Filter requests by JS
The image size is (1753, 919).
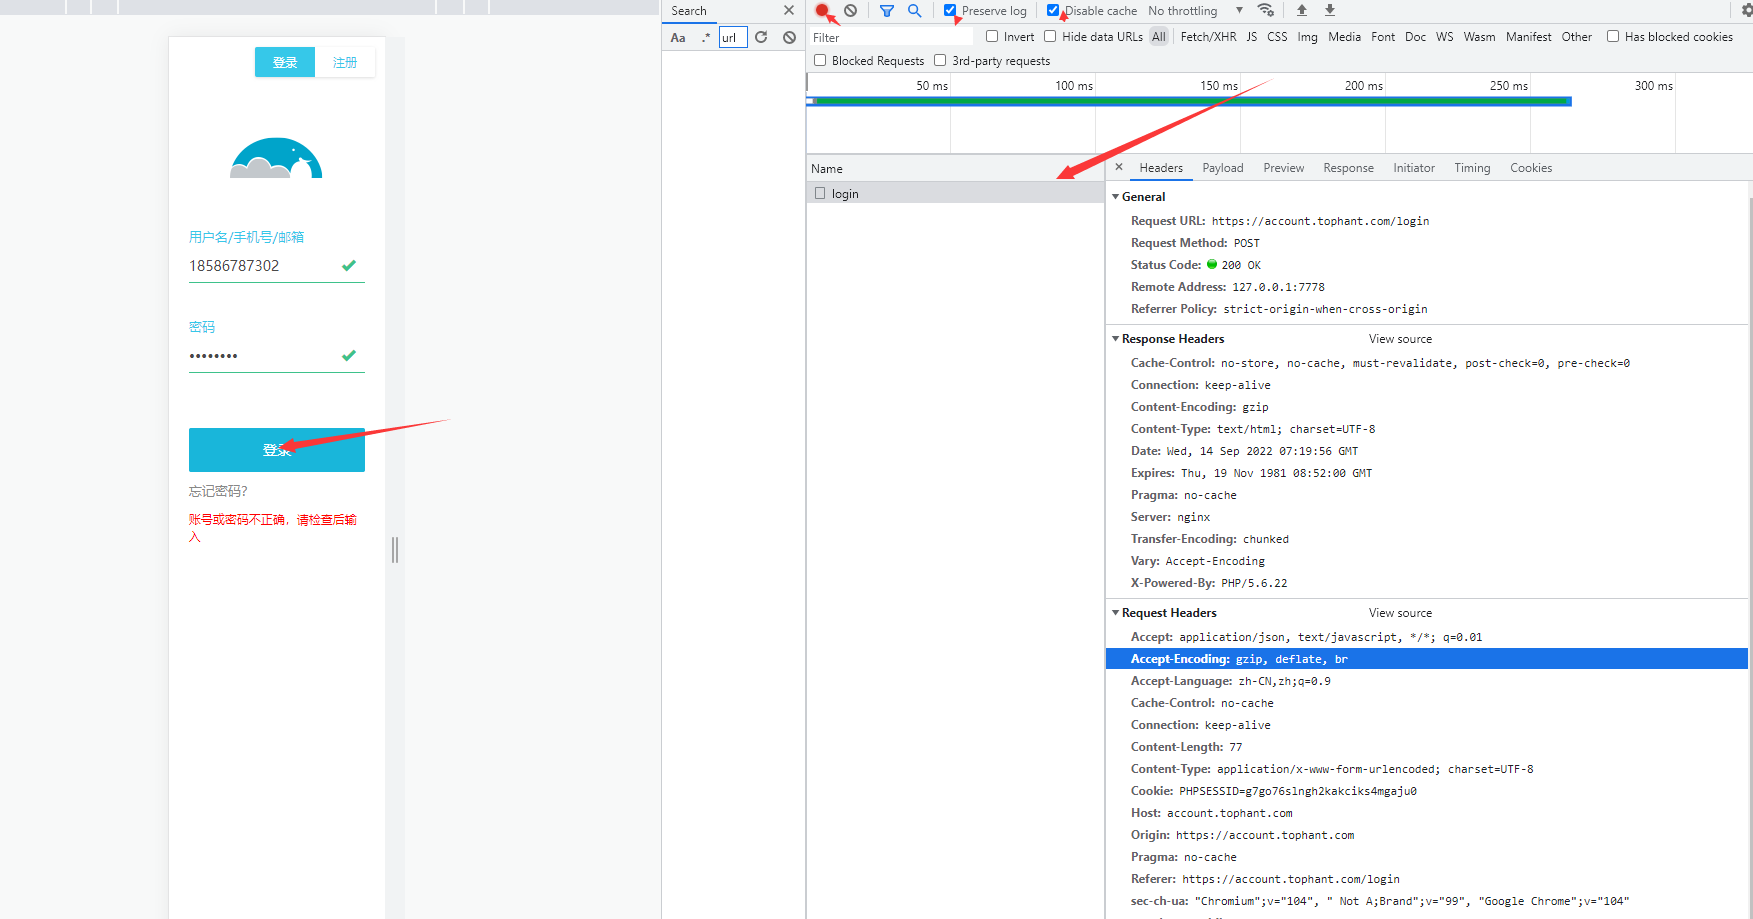pyautogui.click(x=1252, y=37)
